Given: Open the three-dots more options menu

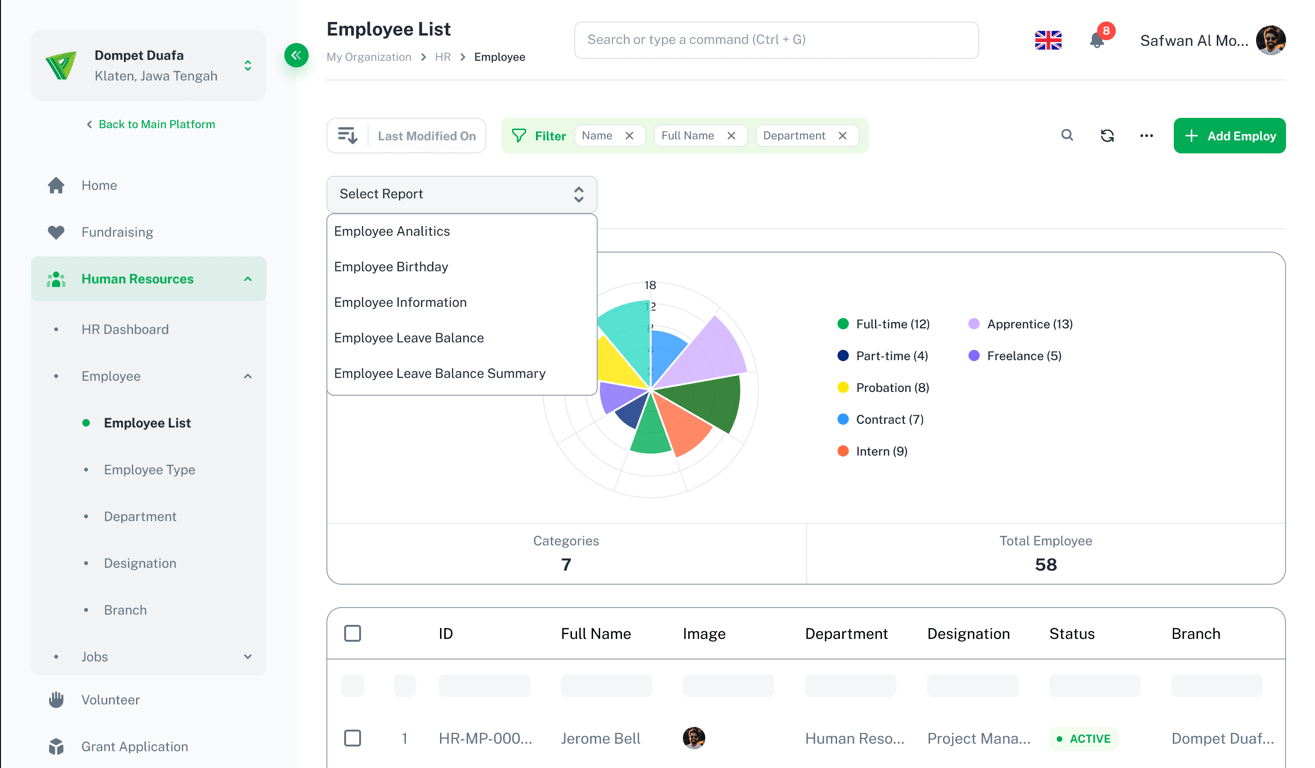Looking at the screenshot, I should pyautogui.click(x=1147, y=136).
